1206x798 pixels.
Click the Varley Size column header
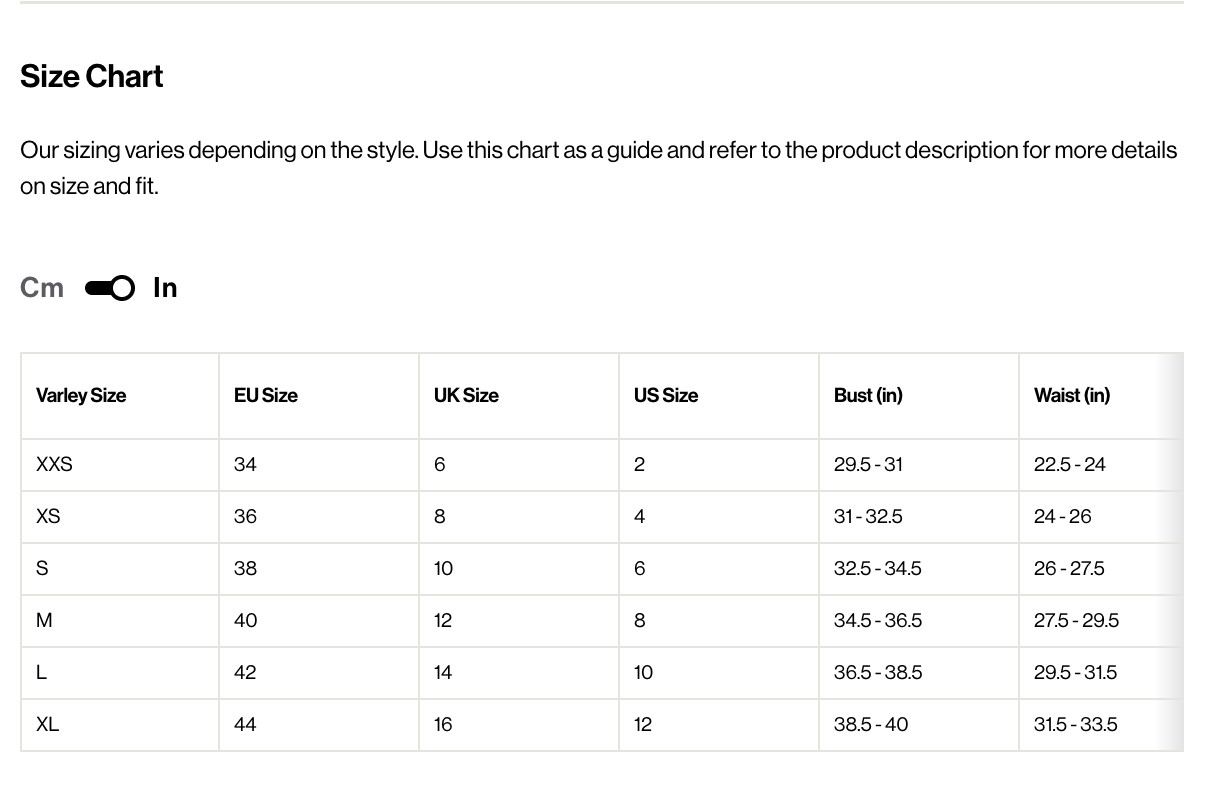(x=81, y=395)
